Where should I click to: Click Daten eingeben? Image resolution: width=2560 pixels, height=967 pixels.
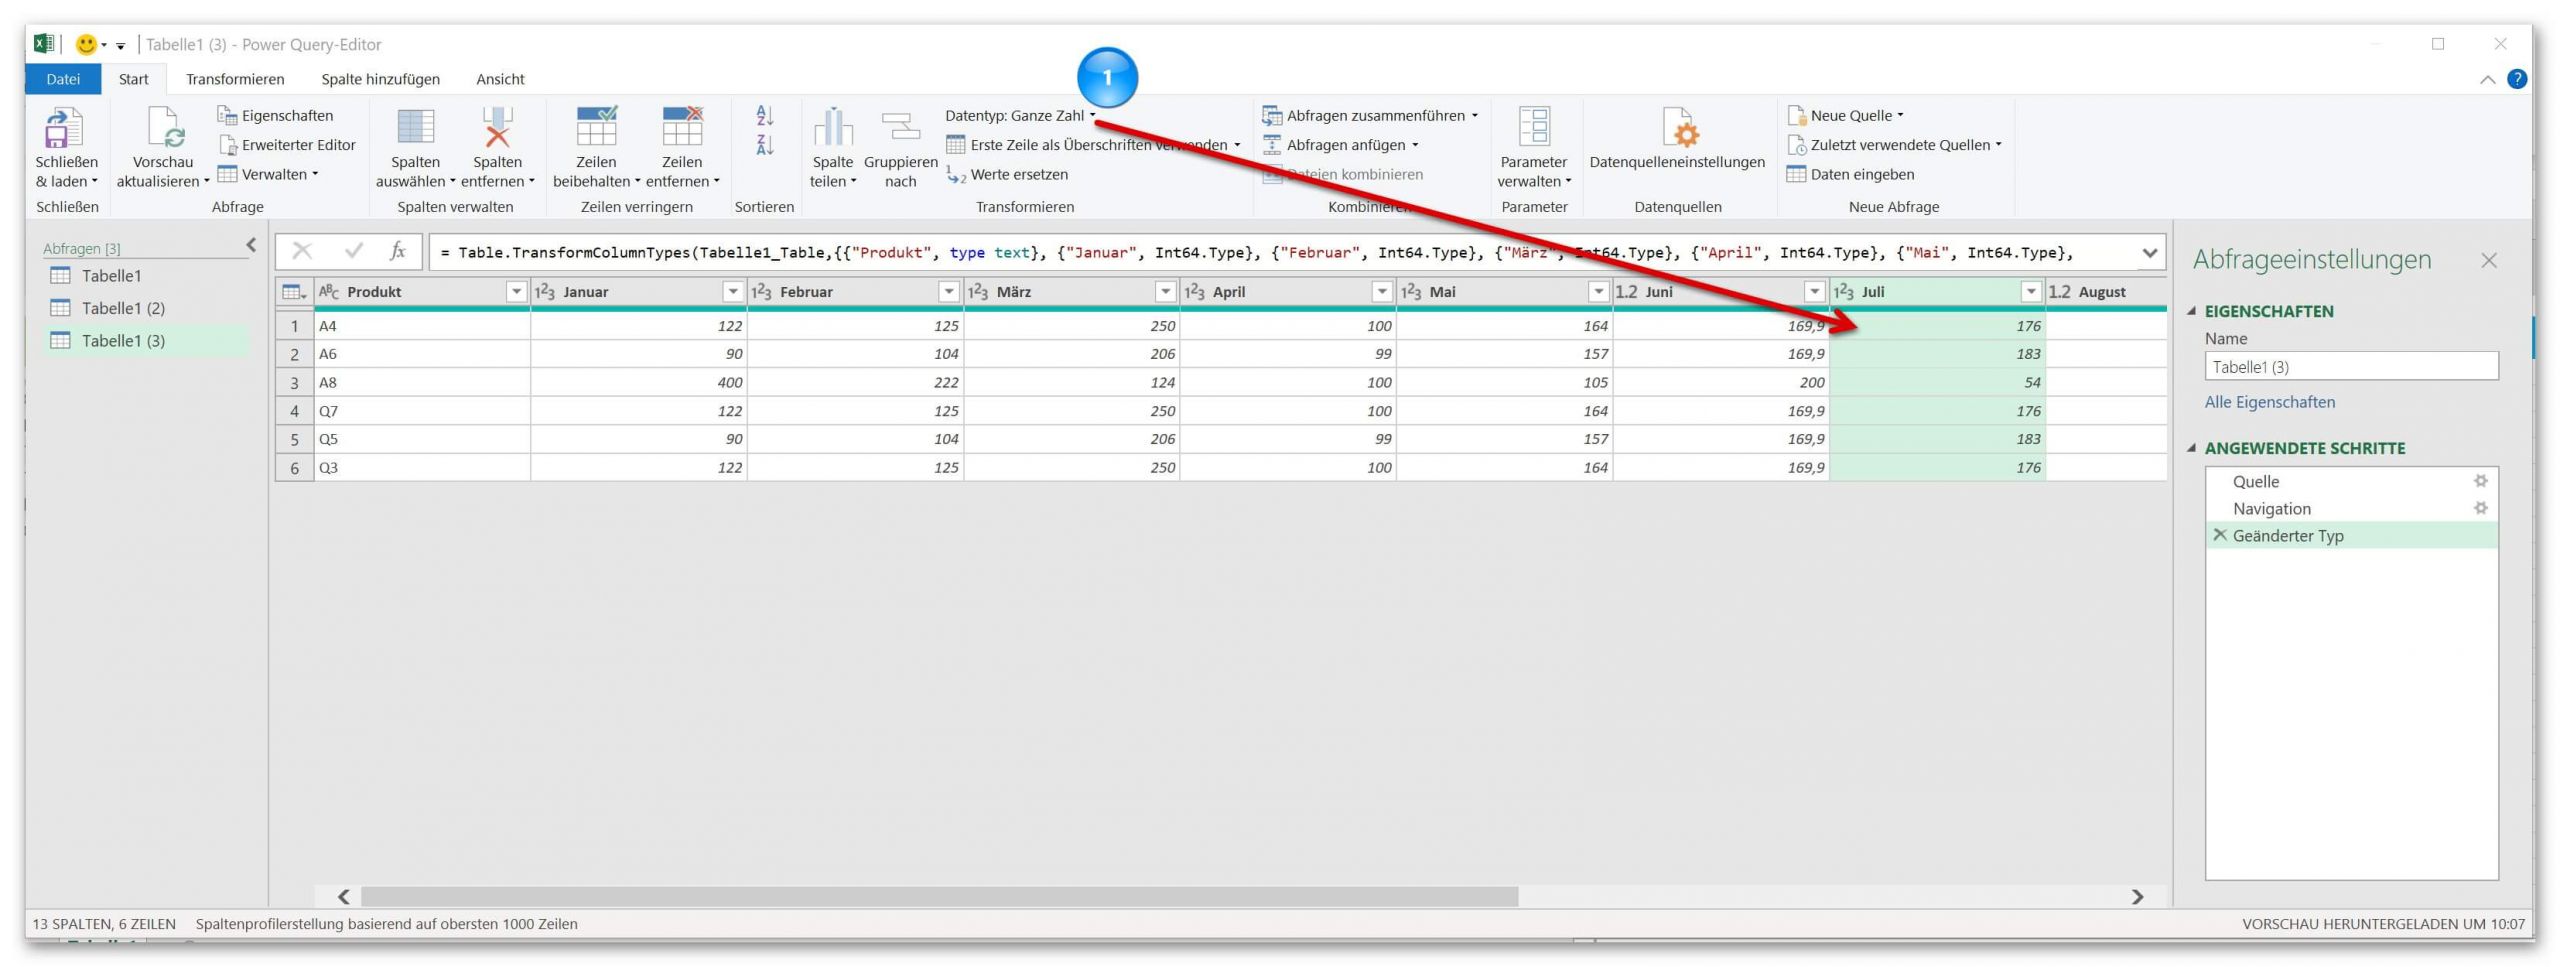tap(1851, 174)
